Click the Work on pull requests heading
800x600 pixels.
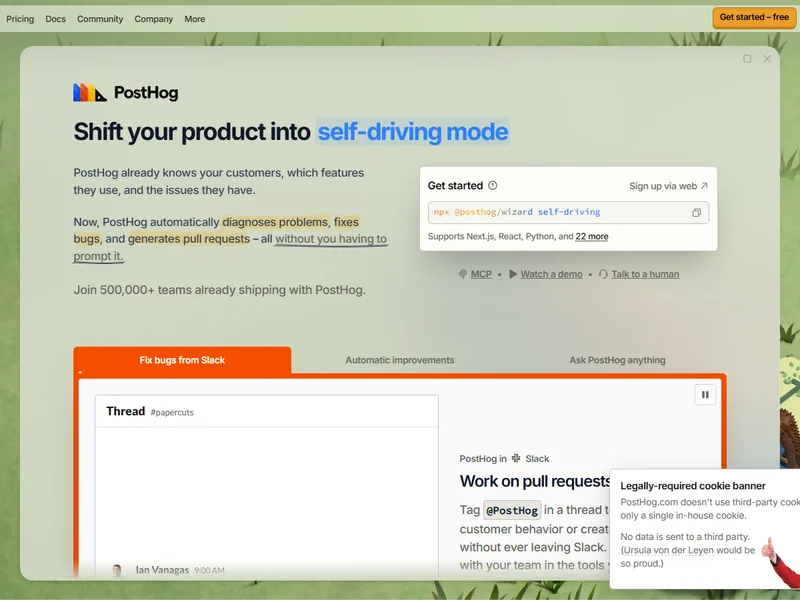535,481
